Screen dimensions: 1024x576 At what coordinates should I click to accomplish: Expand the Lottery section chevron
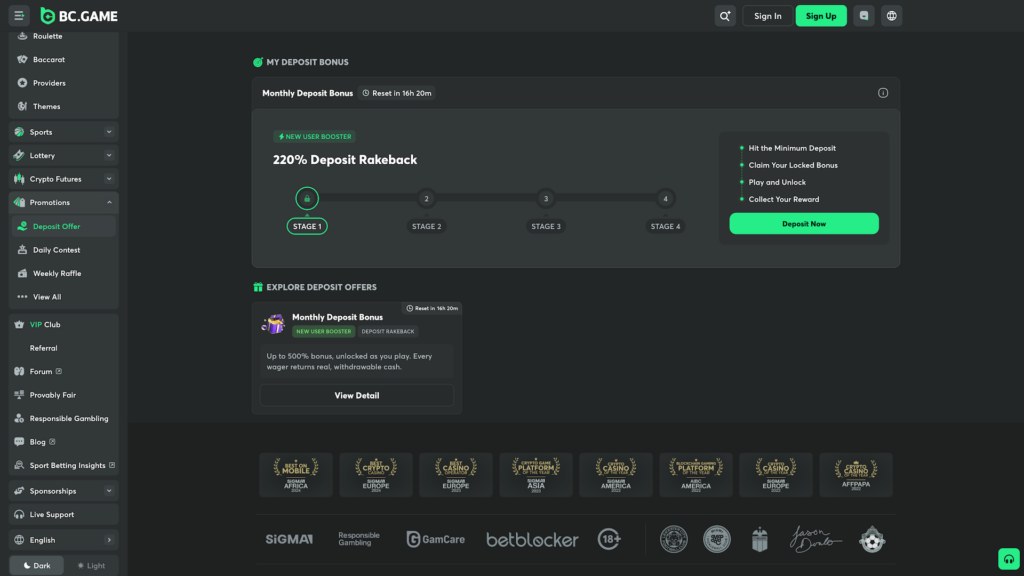(109, 155)
